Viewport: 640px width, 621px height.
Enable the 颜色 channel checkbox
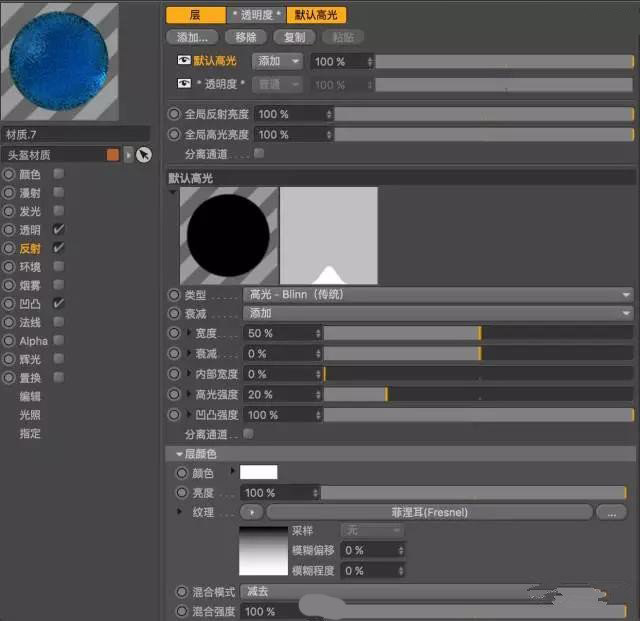[x=59, y=174]
